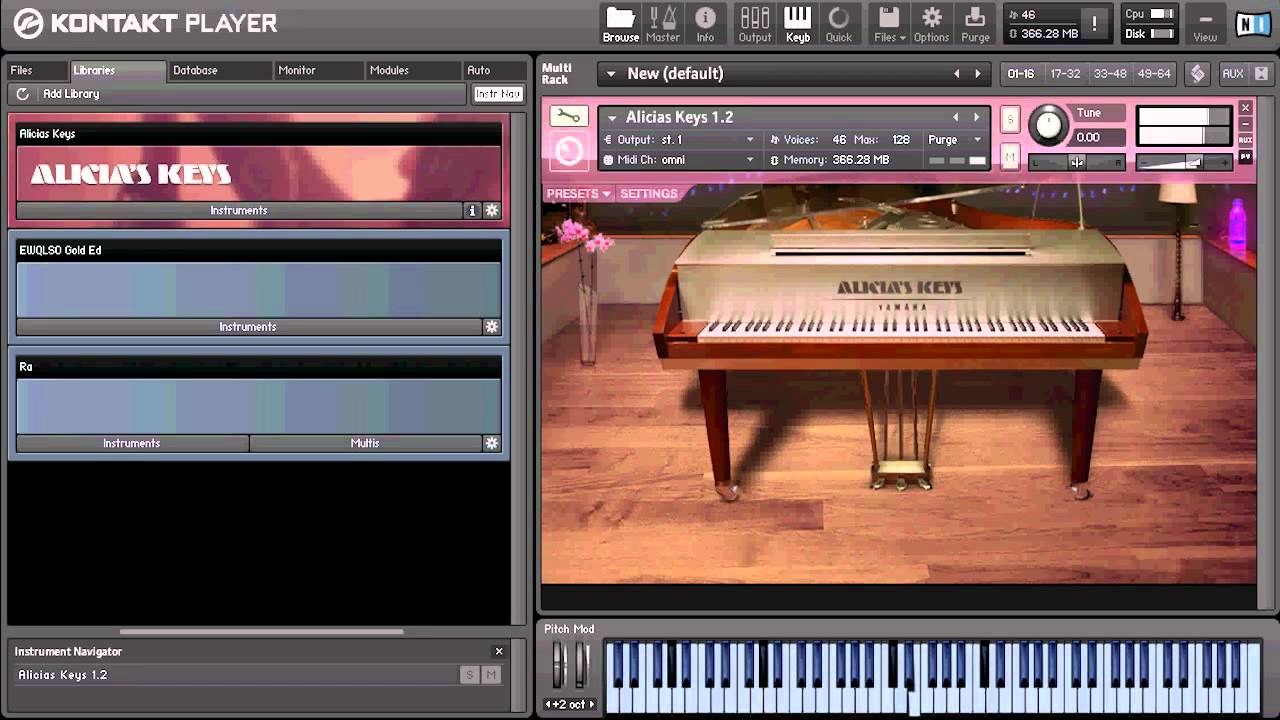Screen dimensions: 1280x720
Task: Open Alicias Keys library gear settings
Action: click(x=492, y=211)
